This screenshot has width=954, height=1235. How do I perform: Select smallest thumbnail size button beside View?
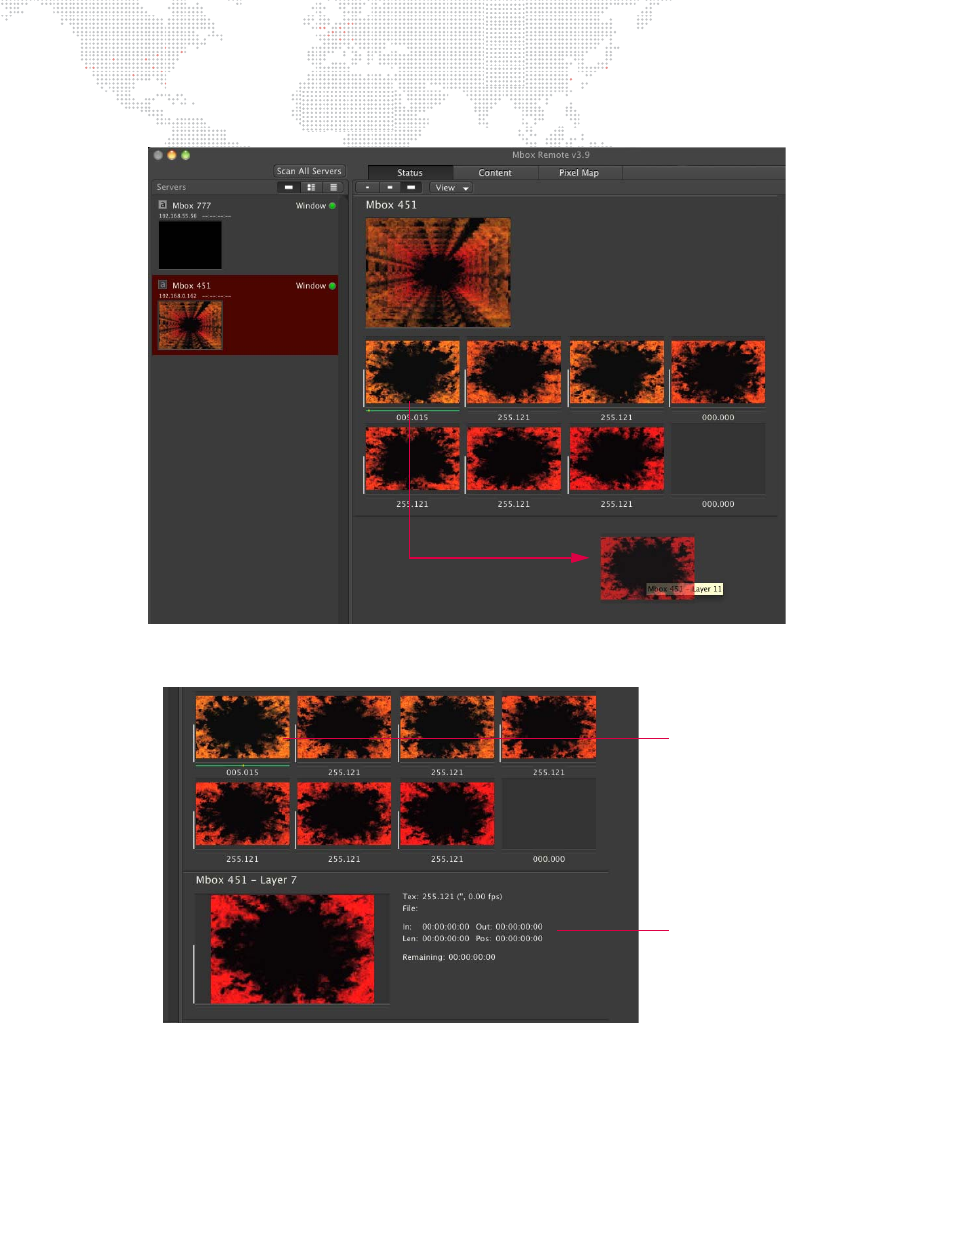[368, 187]
